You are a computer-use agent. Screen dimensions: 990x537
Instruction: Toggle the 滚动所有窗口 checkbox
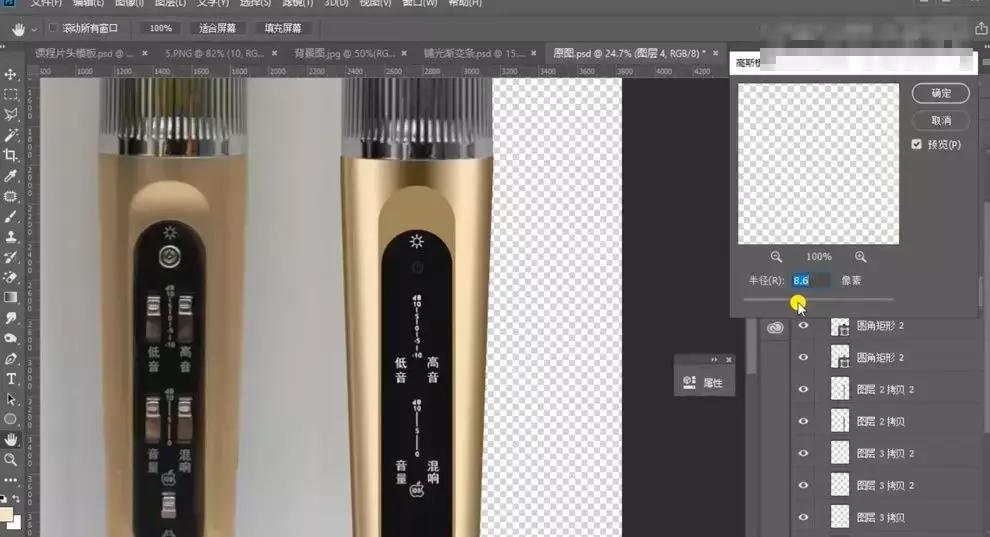click(53, 28)
